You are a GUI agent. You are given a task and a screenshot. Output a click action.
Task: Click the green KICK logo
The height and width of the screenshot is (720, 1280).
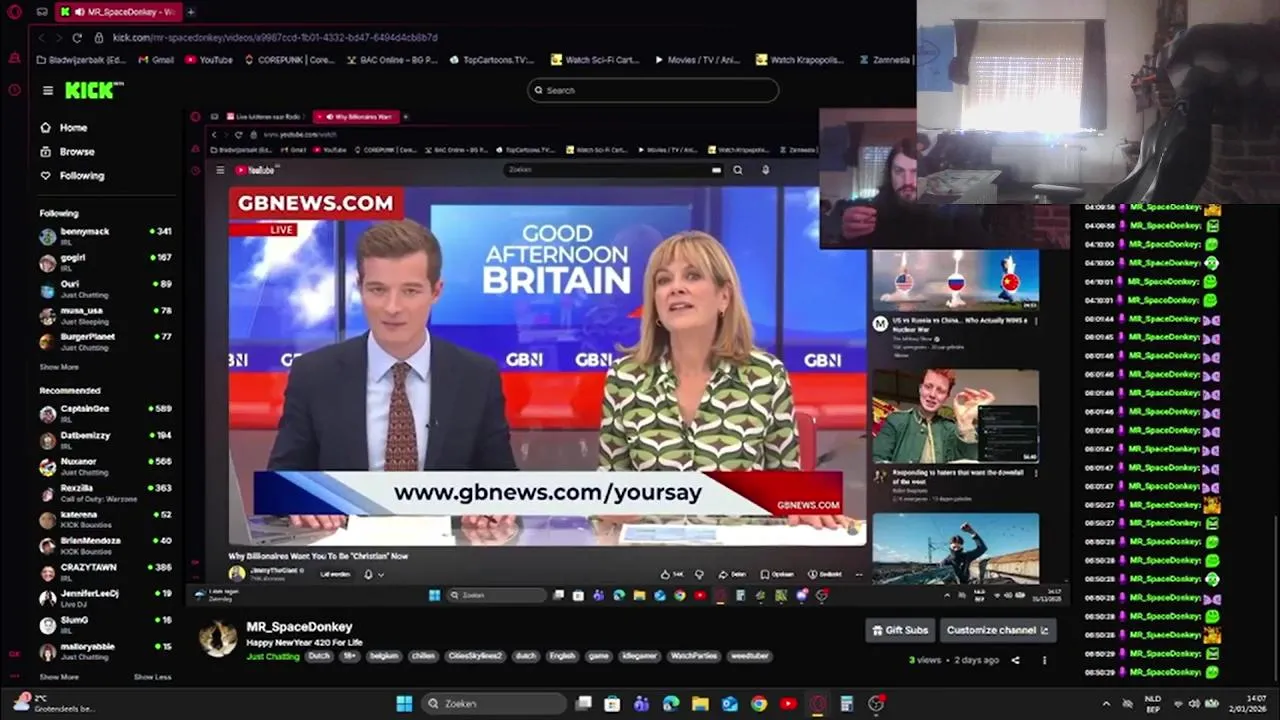[93, 90]
